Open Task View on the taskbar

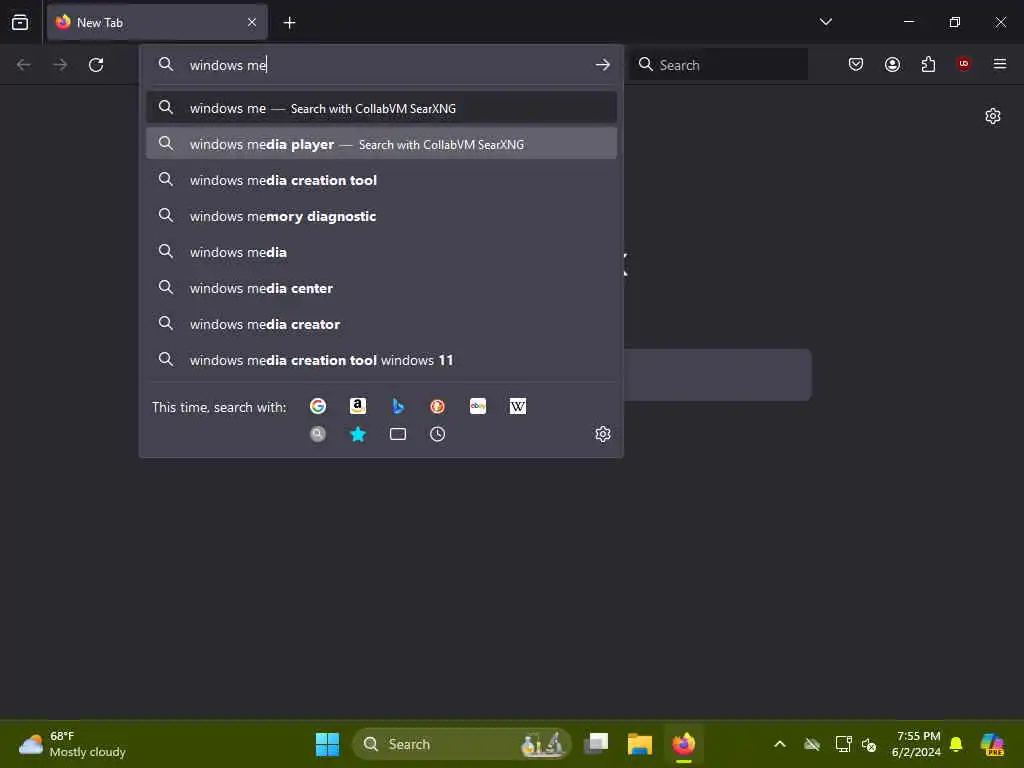tap(596, 744)
